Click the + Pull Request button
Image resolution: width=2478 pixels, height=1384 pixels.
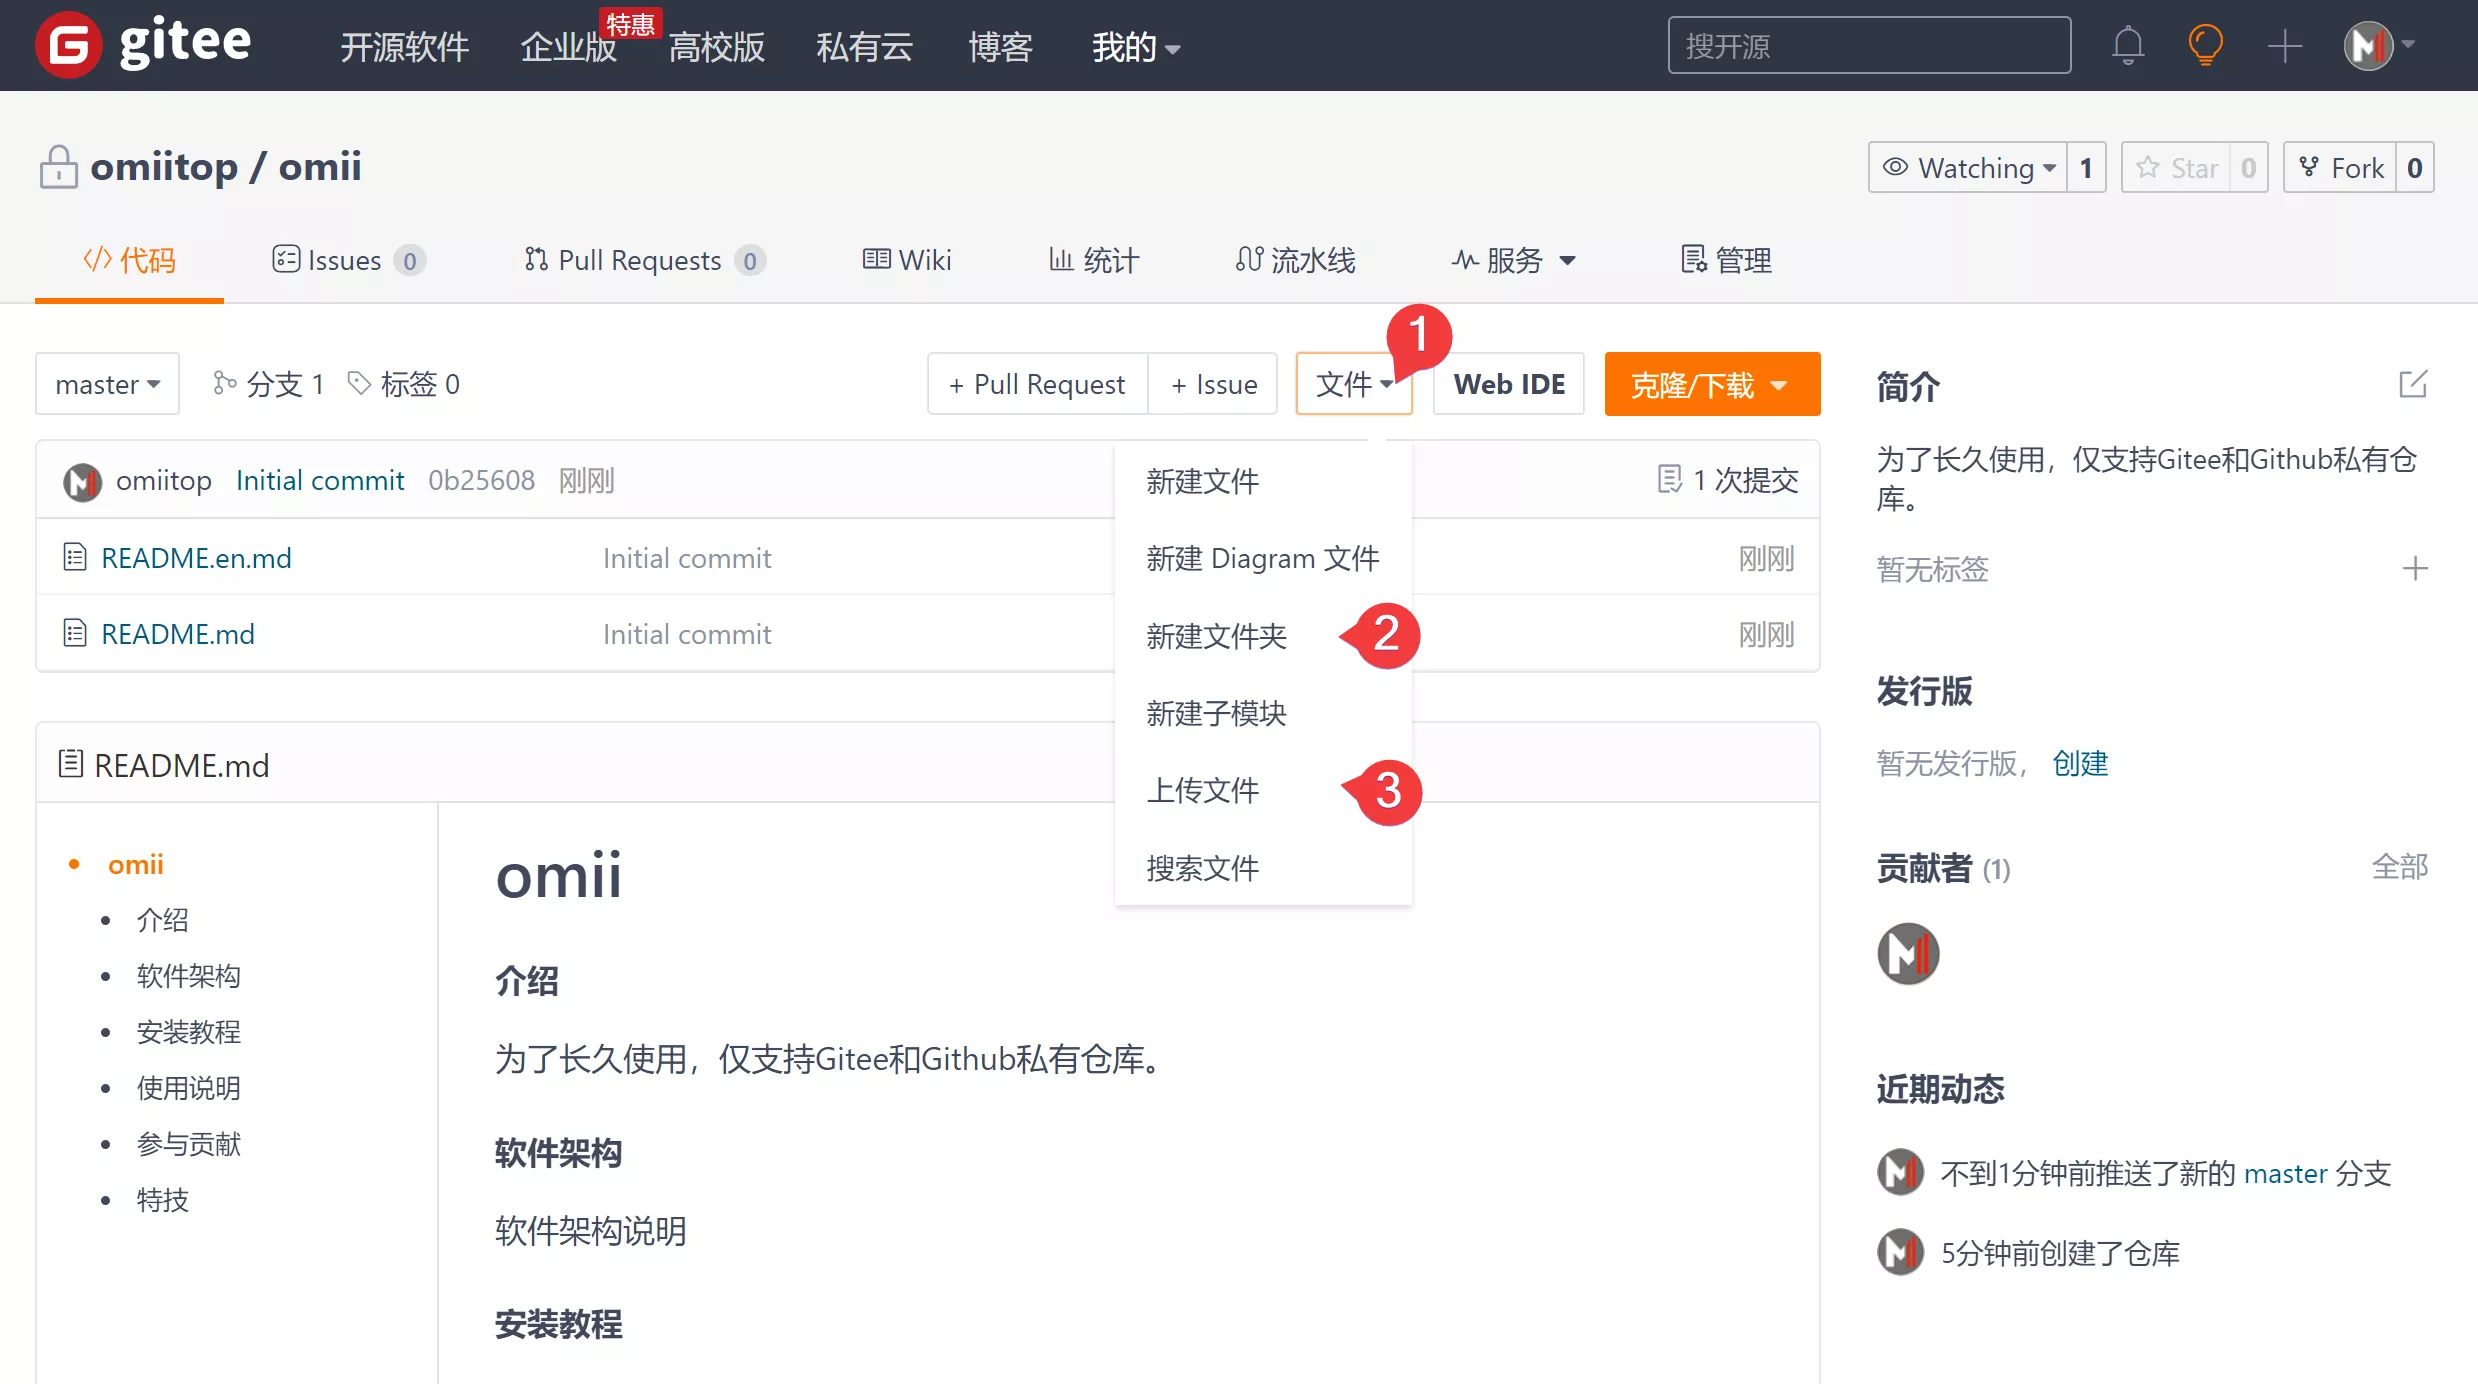[x=1036, y=384]
